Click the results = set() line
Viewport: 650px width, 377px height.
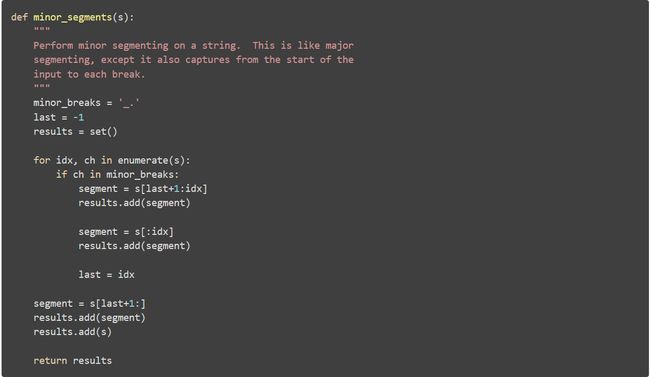coord(75,132)
